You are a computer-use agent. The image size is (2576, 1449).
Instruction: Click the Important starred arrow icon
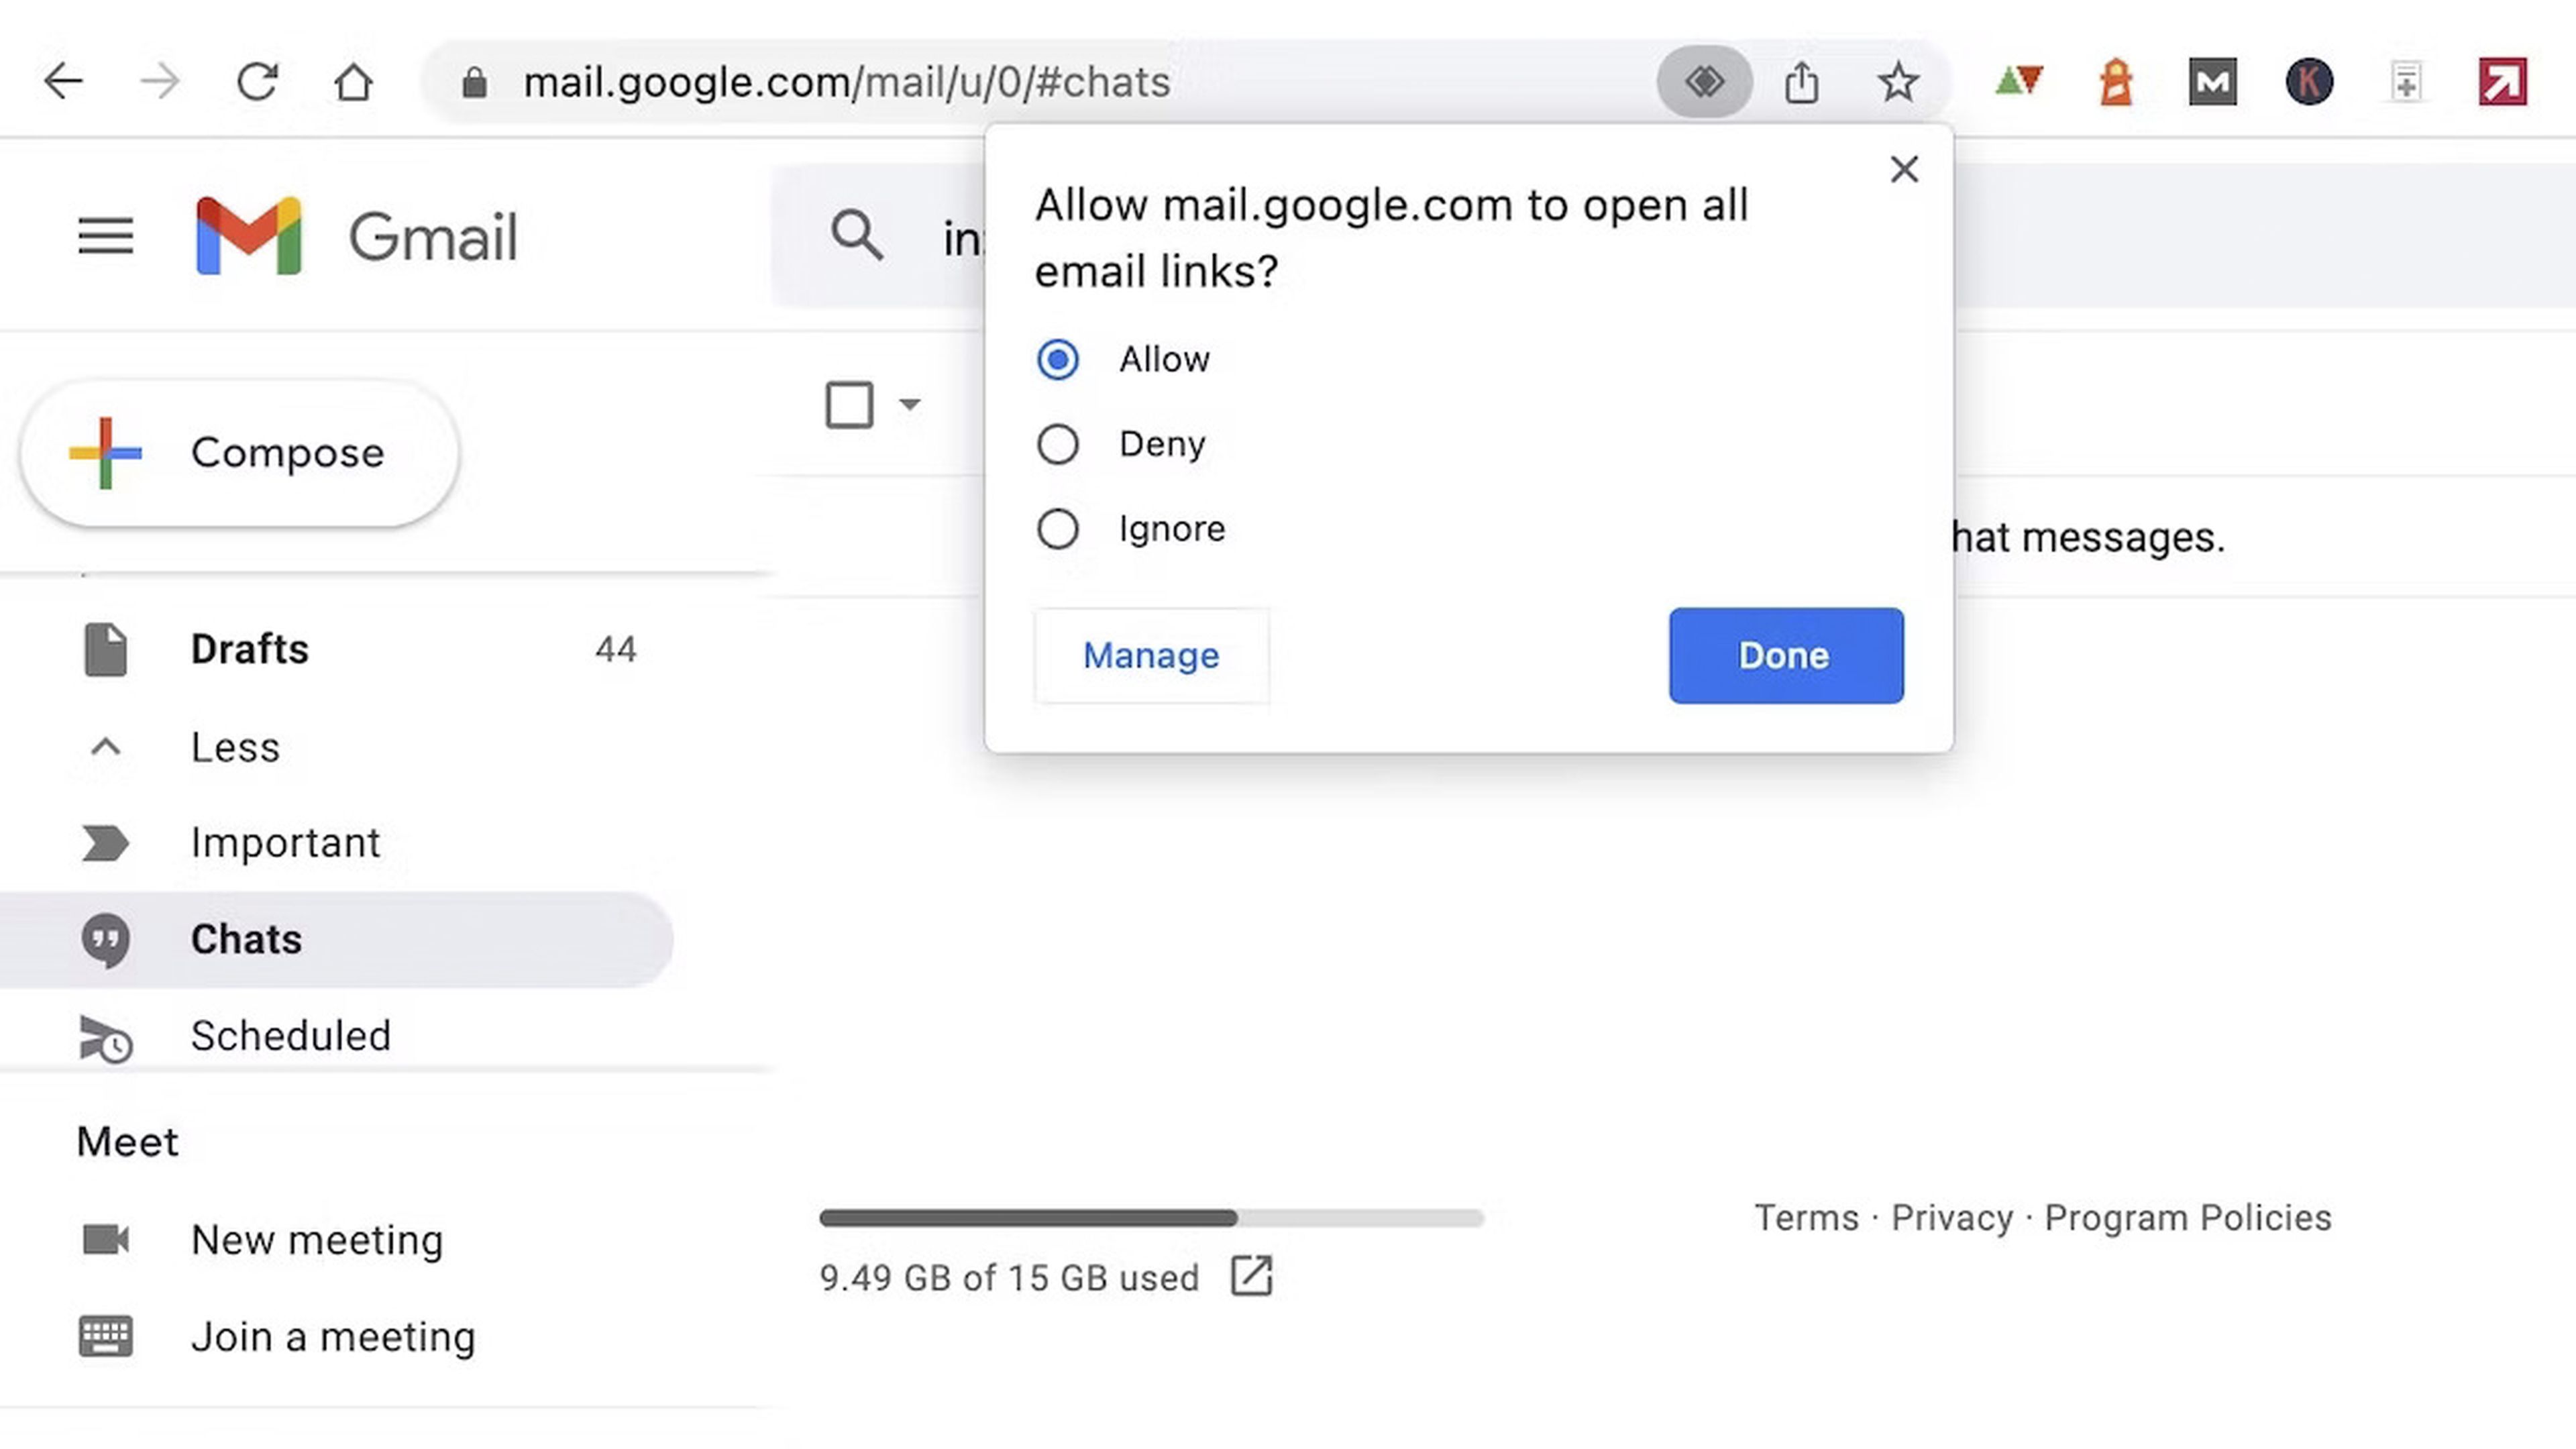point(105,842)
